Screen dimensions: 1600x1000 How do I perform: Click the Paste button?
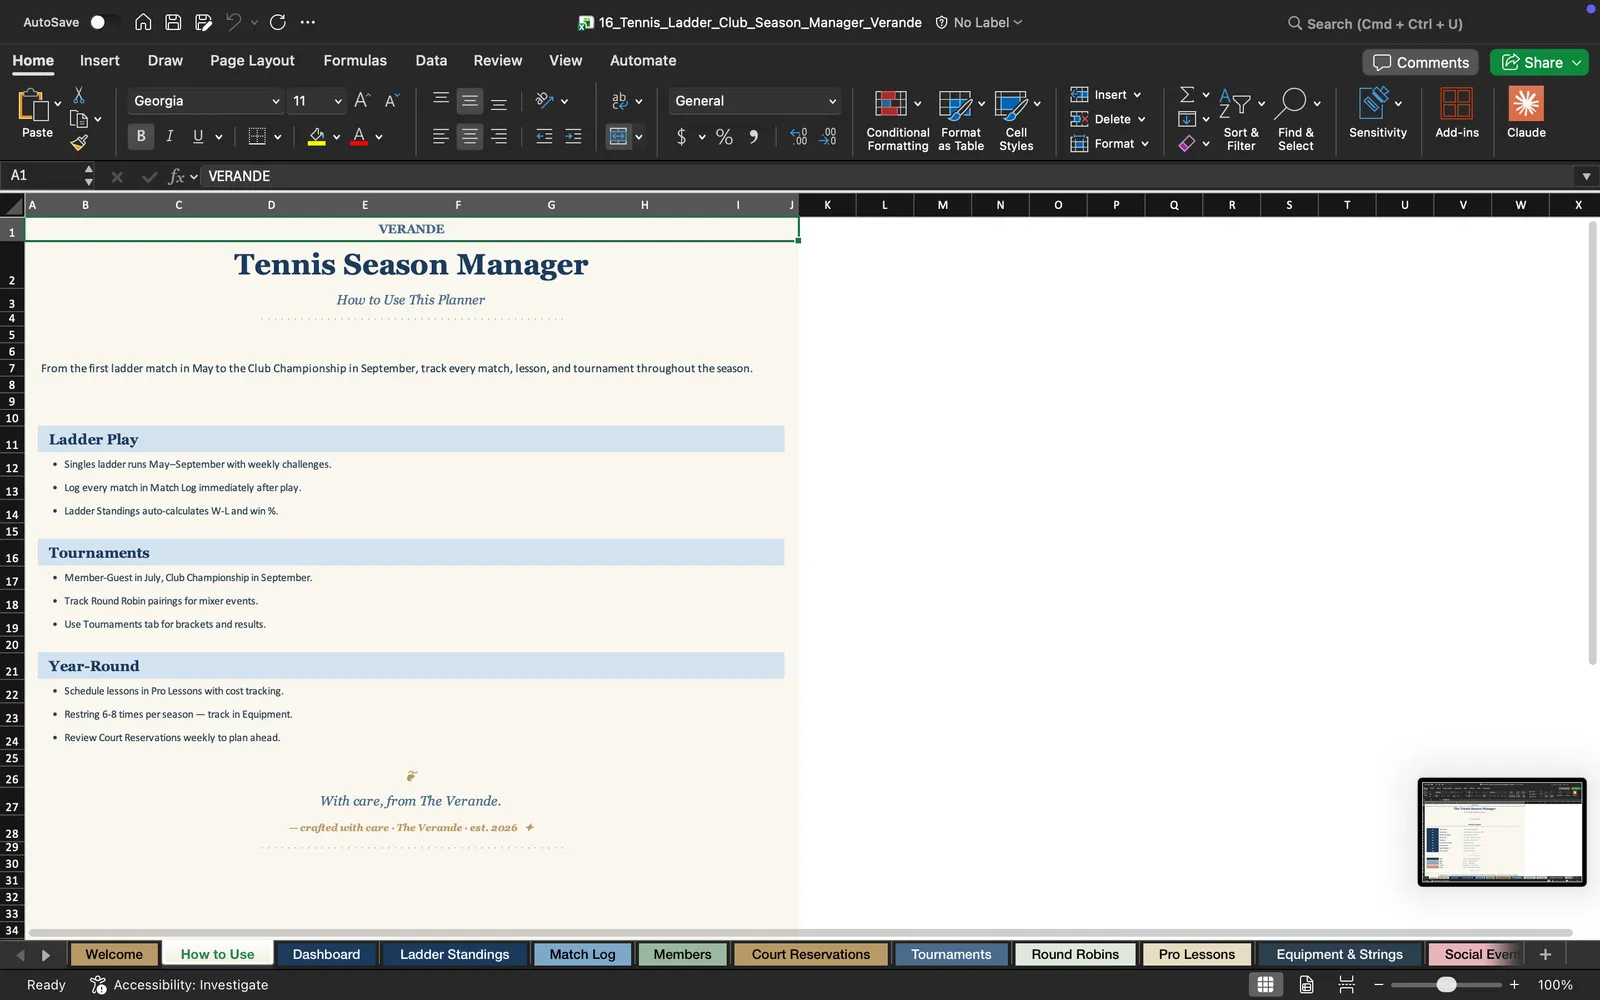(x=37, y=113)
